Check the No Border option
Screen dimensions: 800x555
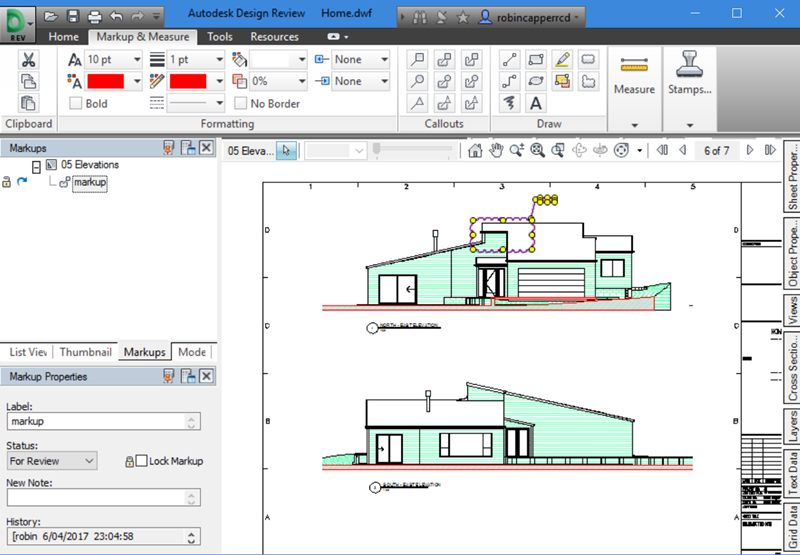click(241, 103)
